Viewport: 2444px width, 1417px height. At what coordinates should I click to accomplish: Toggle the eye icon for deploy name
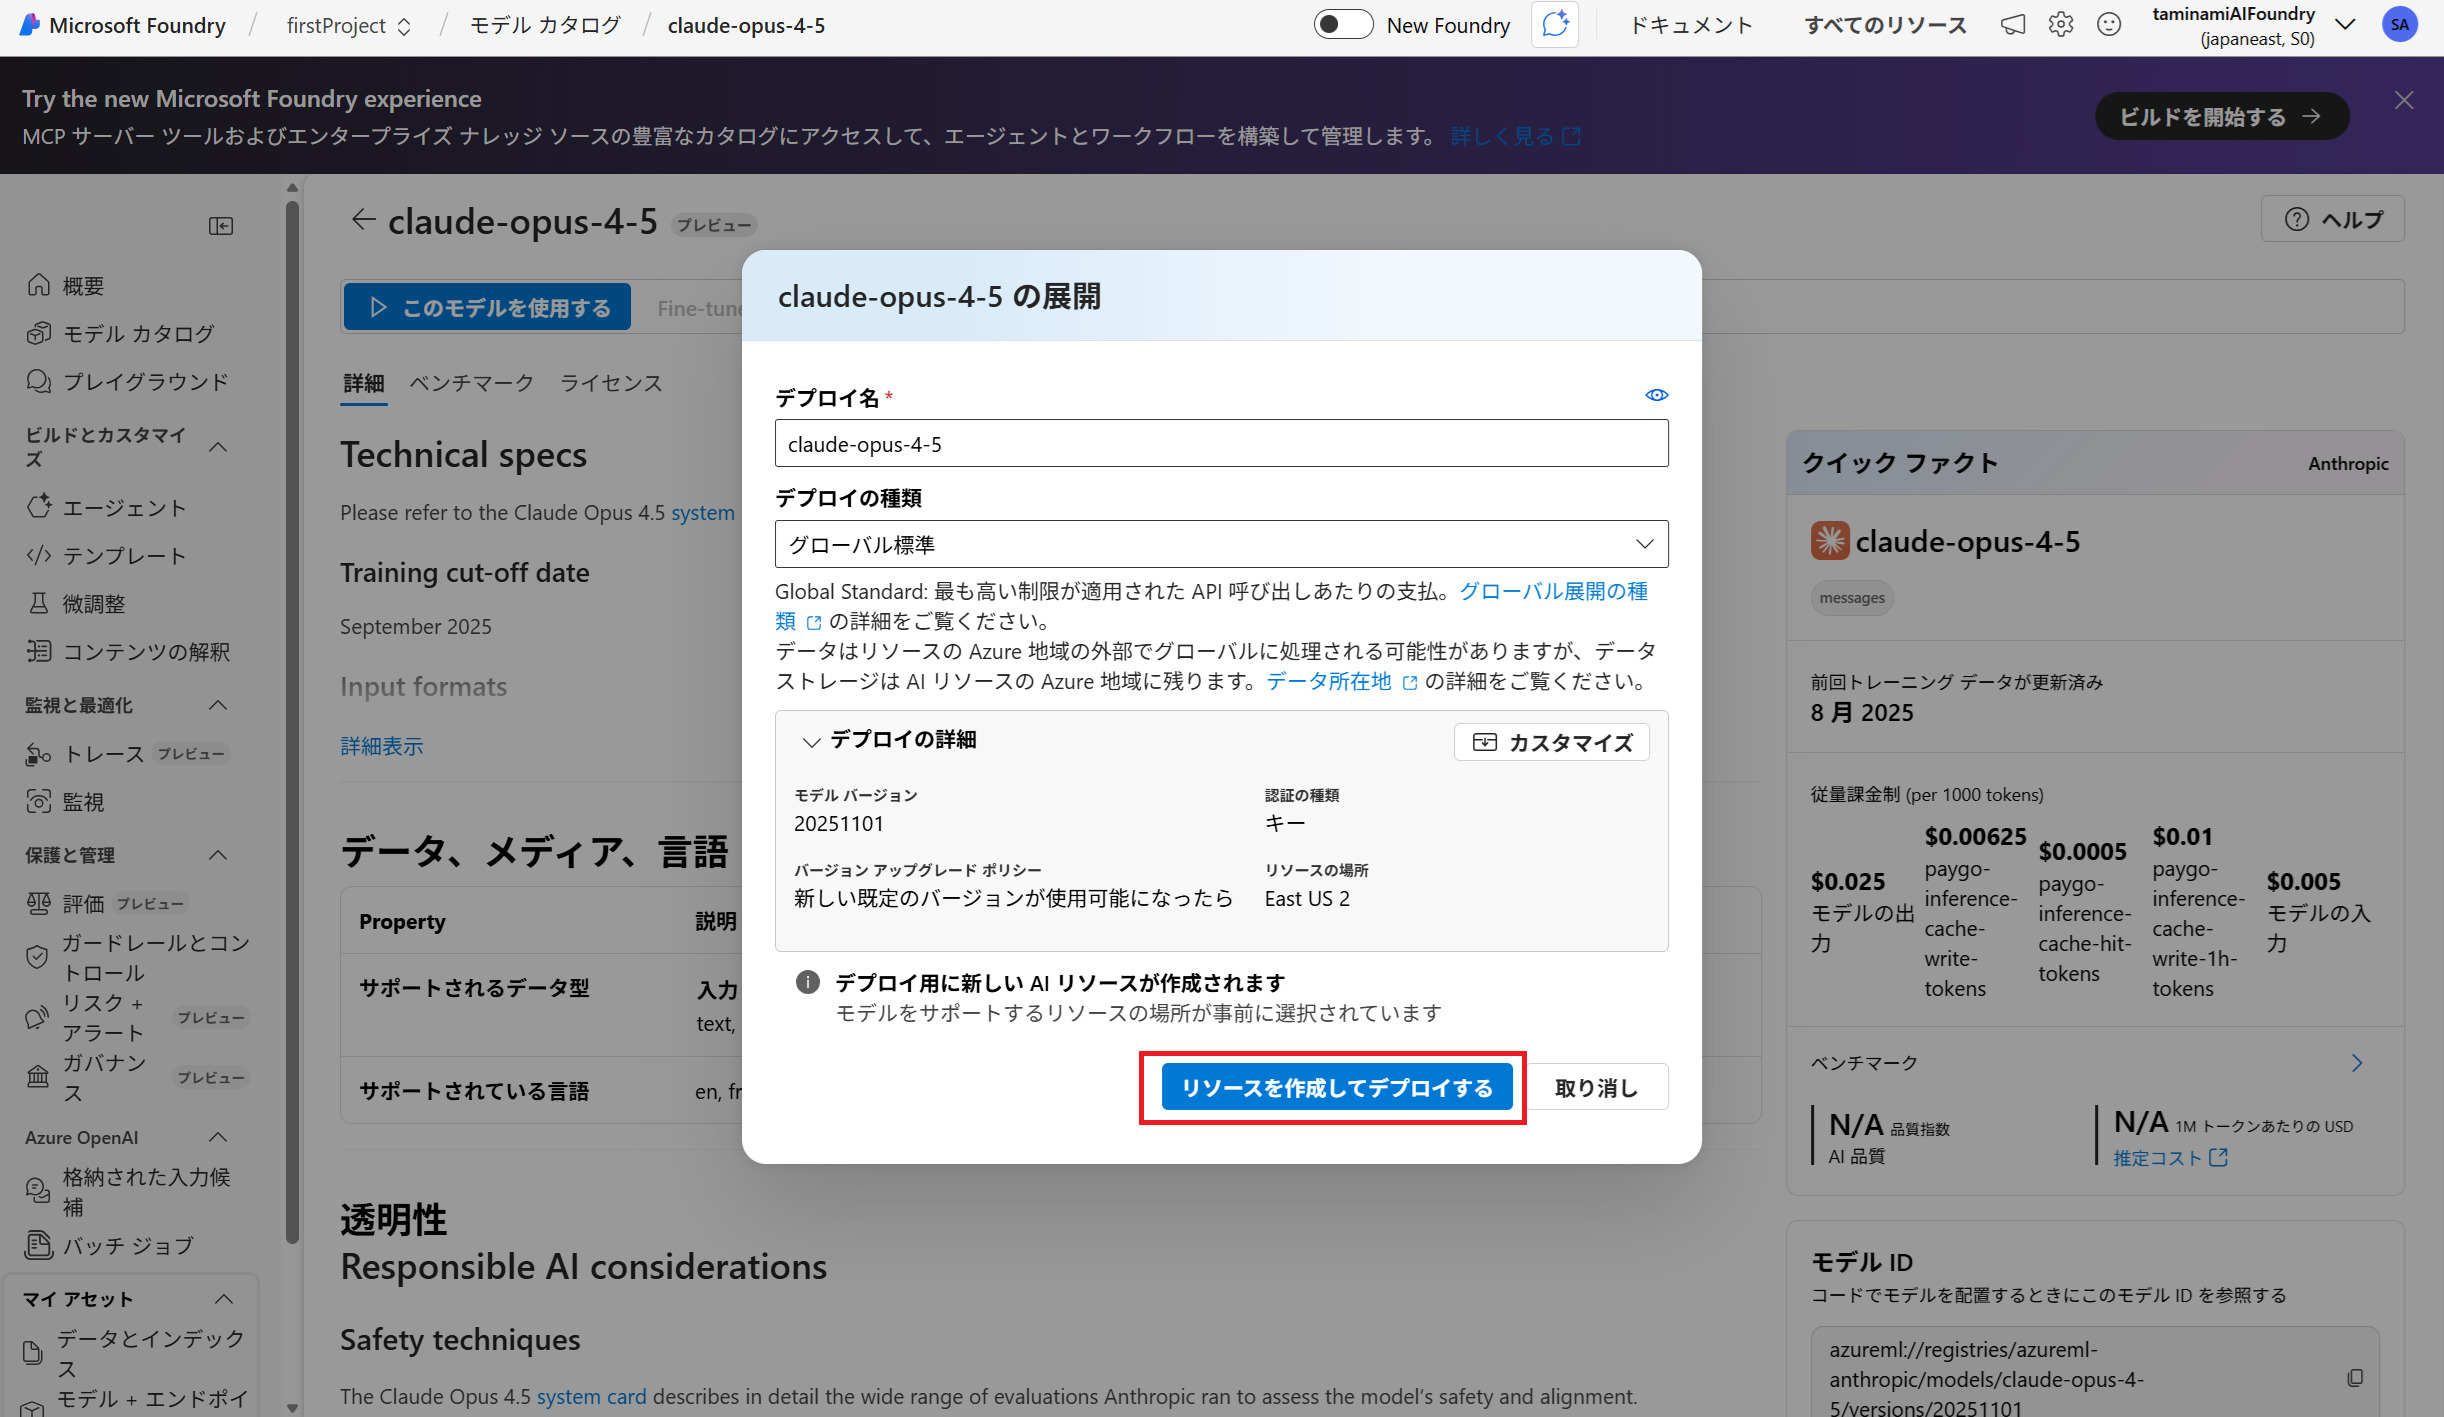click(x=1656, y=395)
